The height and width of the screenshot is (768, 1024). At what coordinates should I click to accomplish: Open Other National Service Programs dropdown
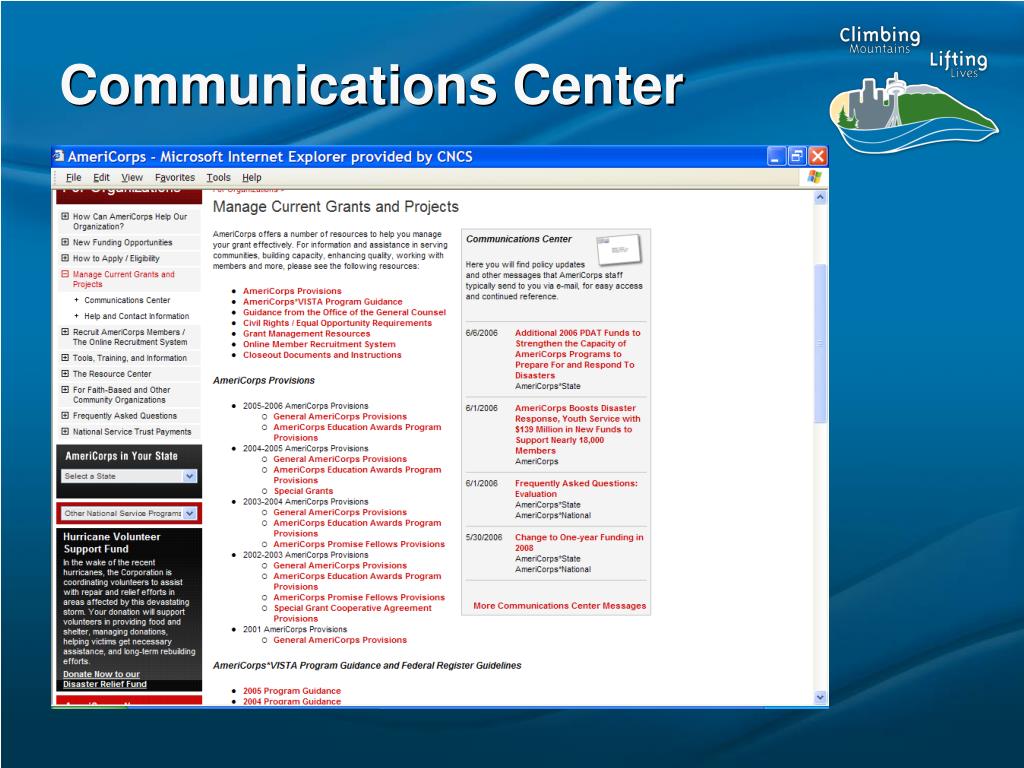129,513
